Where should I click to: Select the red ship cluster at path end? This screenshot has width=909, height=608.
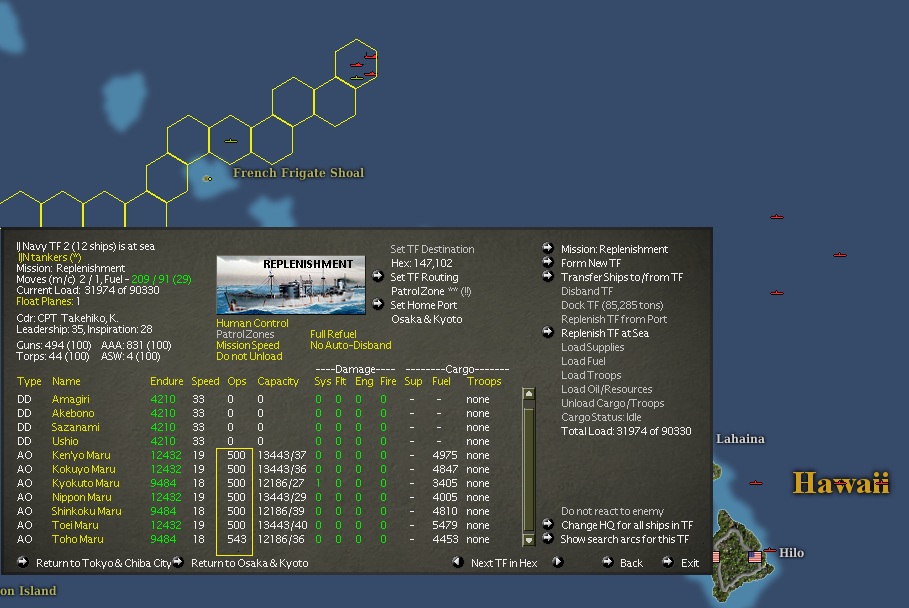[363, 65]
